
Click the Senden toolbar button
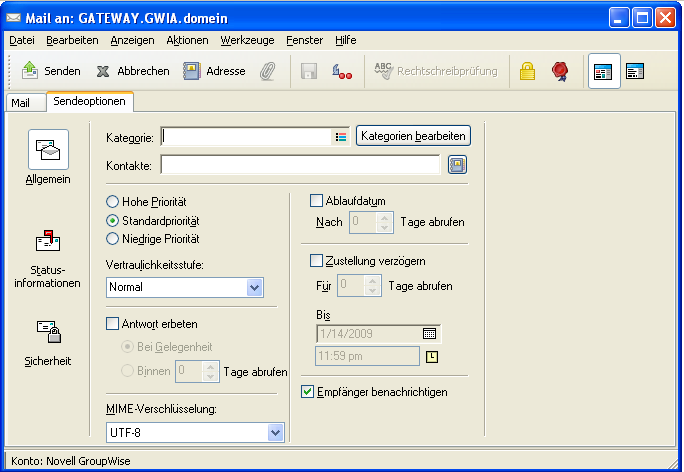tap(51, 71)
